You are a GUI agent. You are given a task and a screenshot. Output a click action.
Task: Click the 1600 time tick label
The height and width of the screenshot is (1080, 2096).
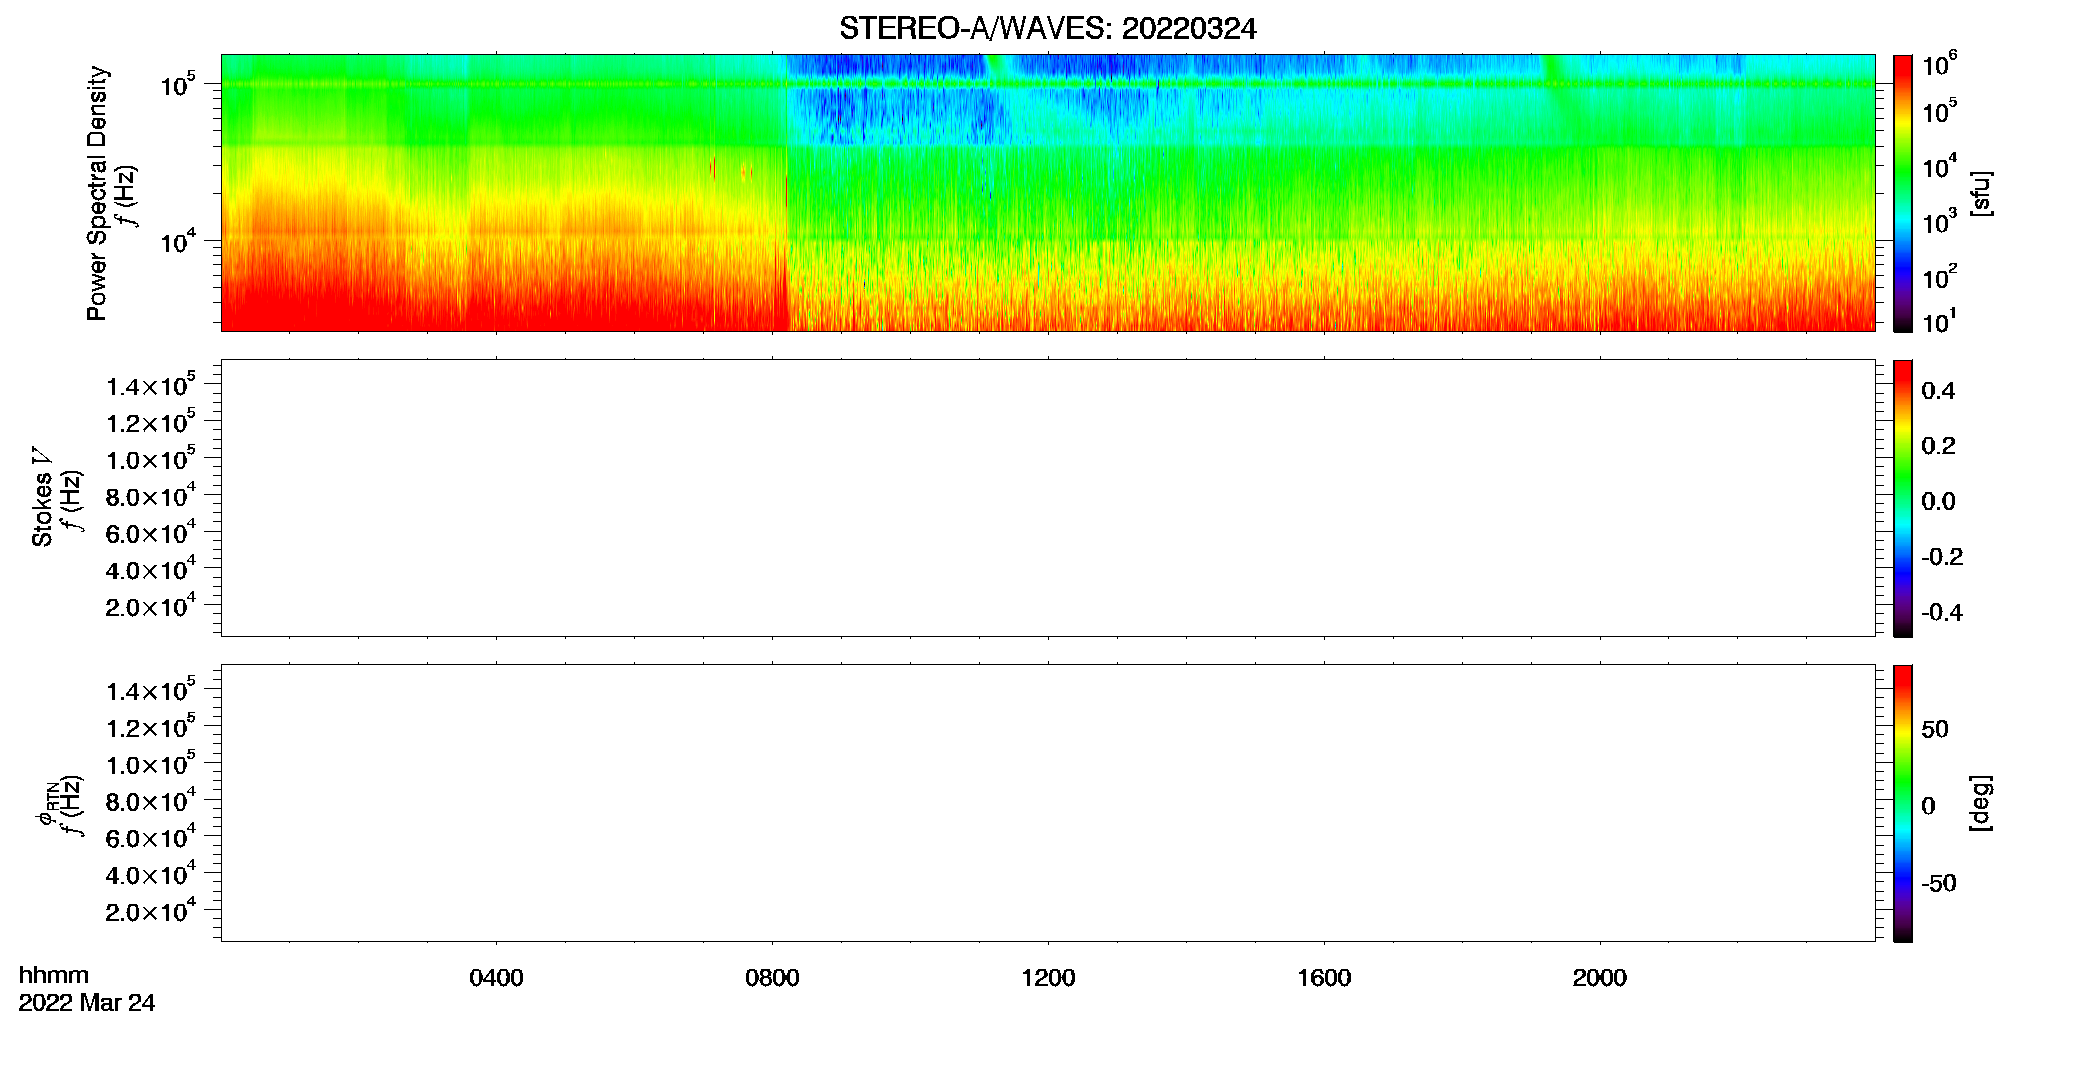tap(1324, 978)
